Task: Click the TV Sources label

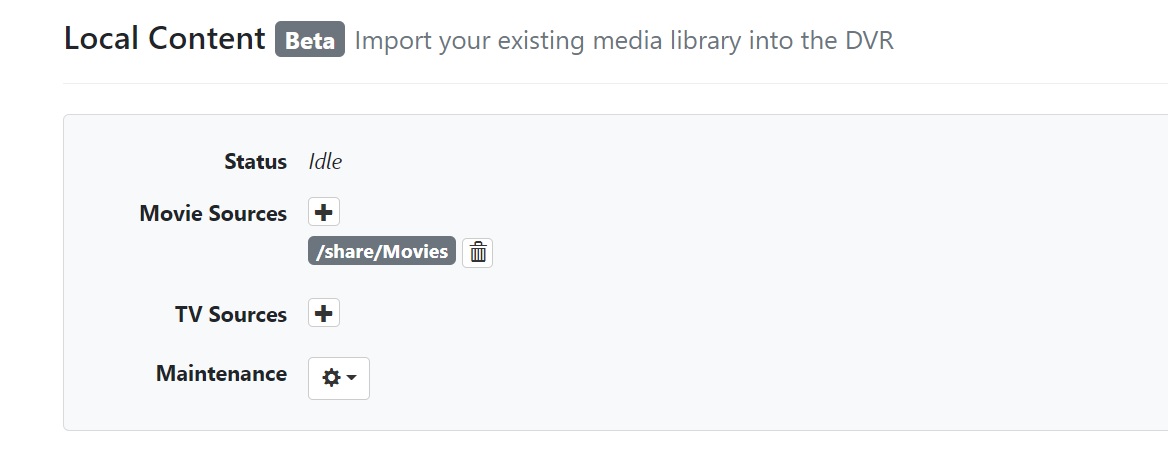Action: [x=231, y=314]
